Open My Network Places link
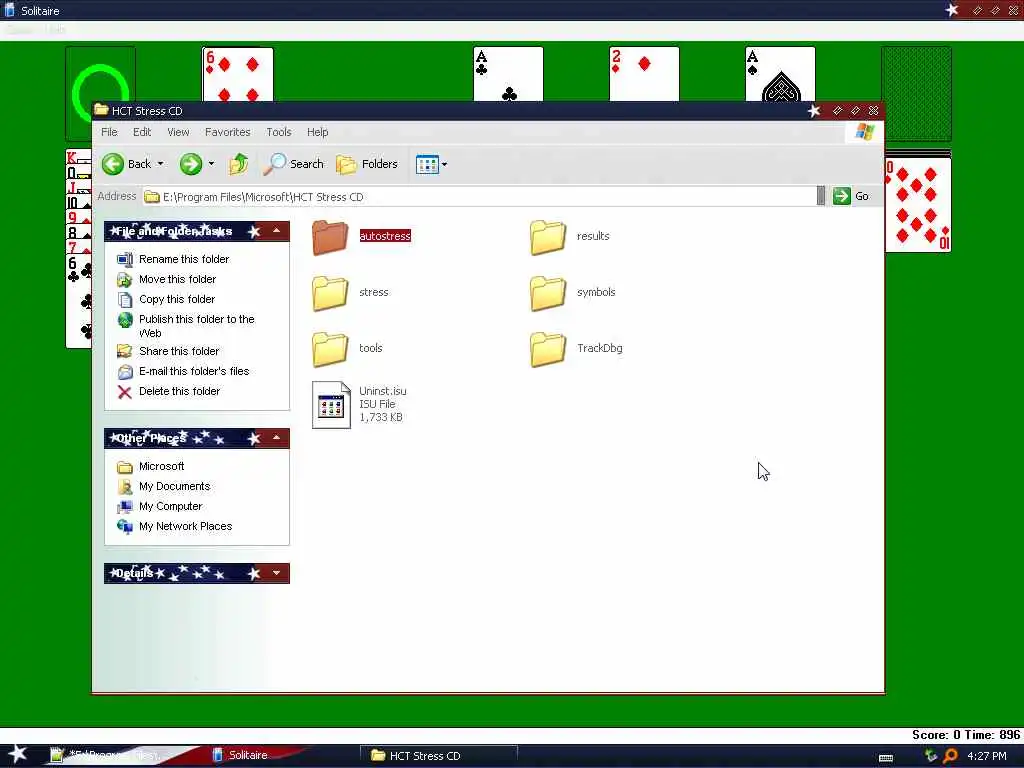This screenshot has width=1024, height=768. [185, 526]
